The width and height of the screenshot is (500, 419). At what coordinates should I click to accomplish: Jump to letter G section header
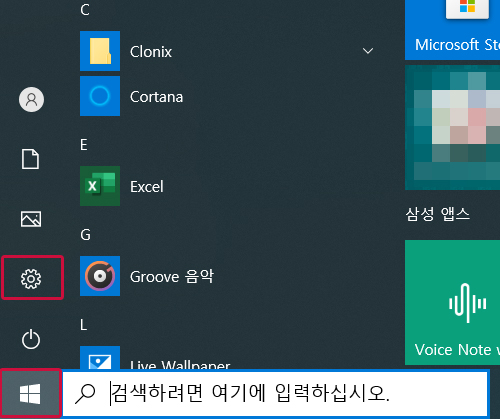[x=85, y=235]
